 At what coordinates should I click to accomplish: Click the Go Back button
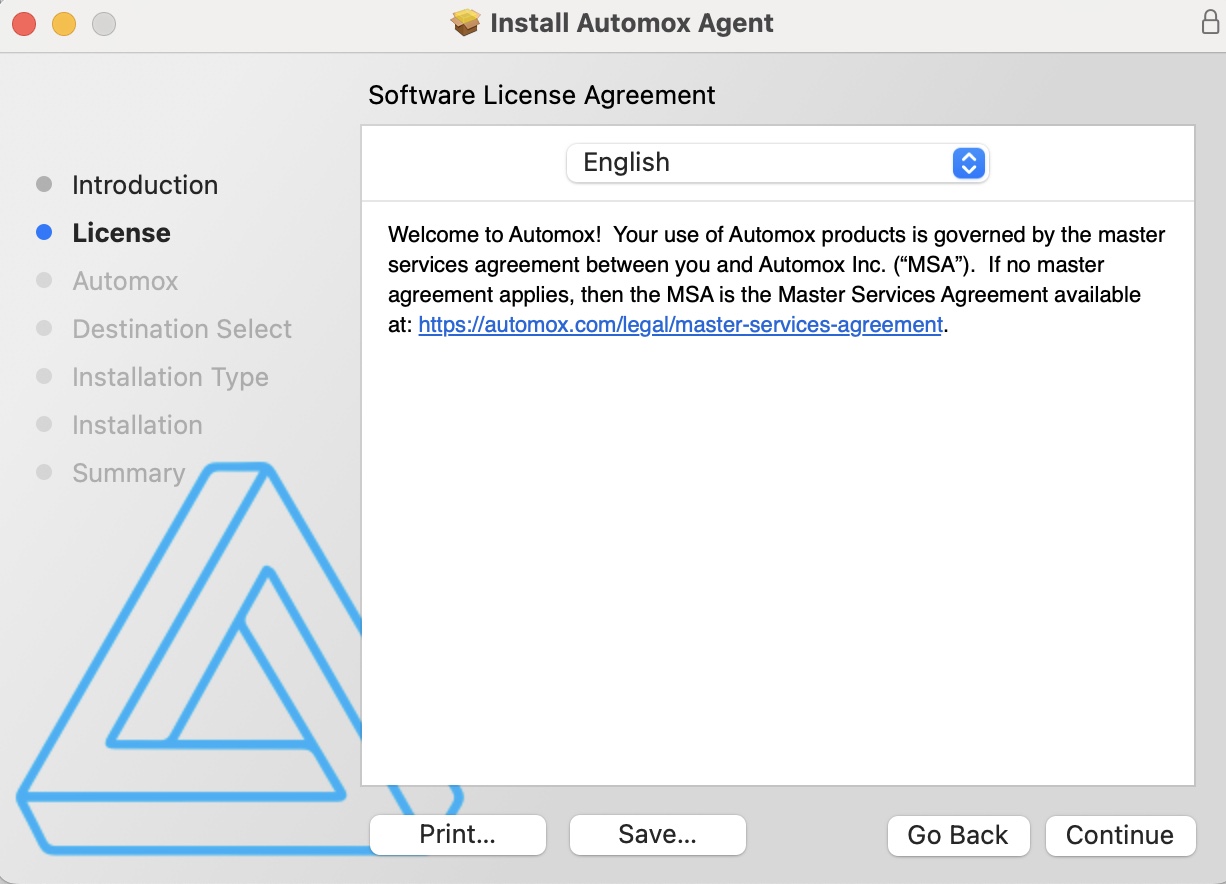tap(958, 835)
